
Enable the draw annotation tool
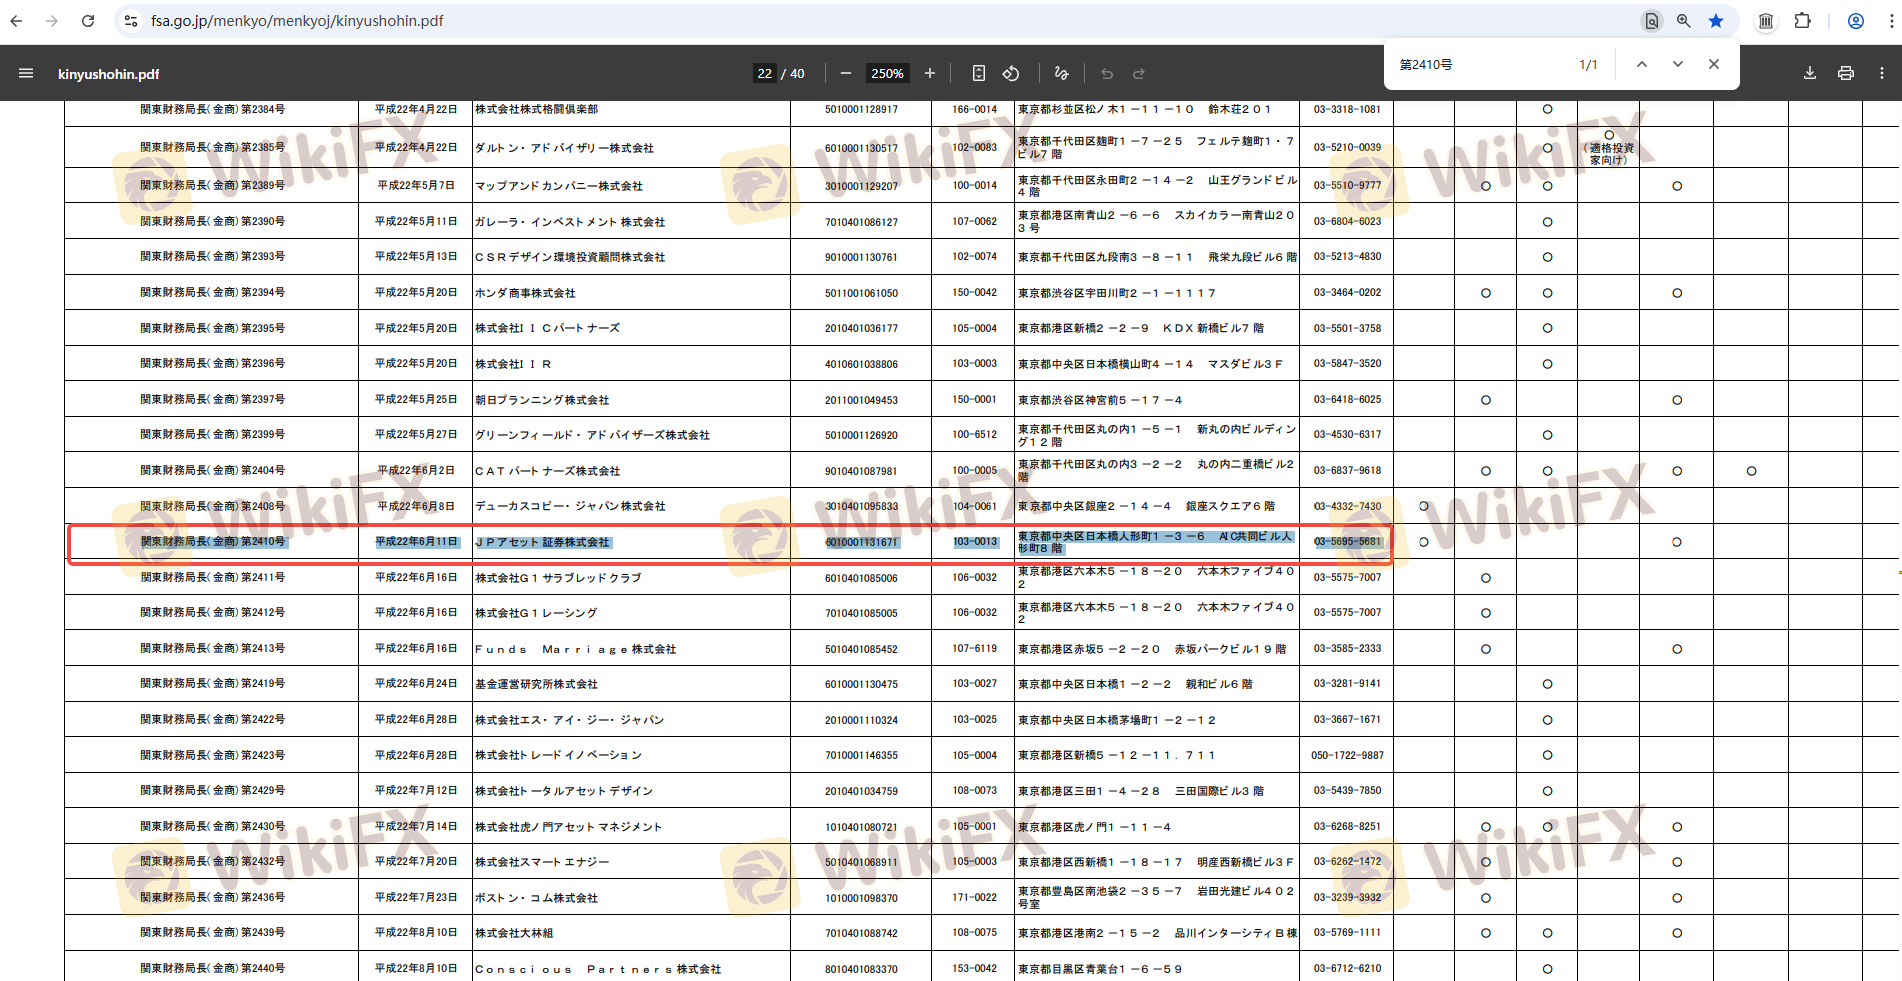[x=1061, y=73]
